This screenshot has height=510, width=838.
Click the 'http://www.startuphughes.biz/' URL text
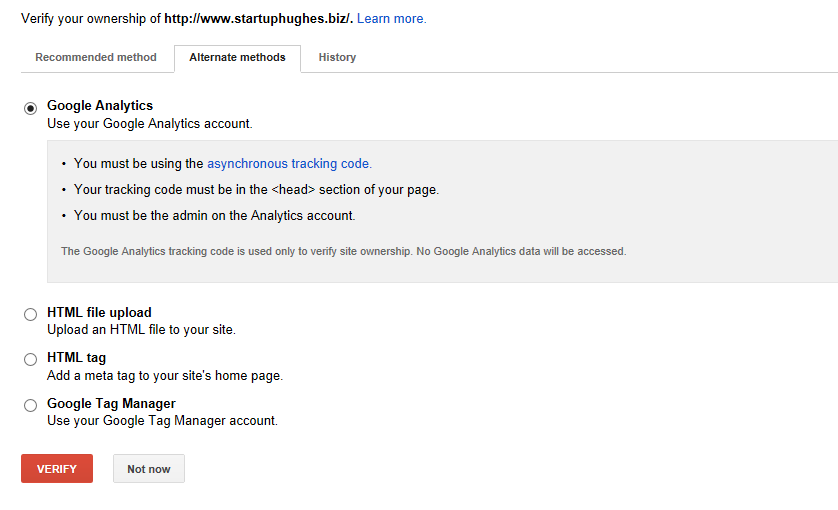click(x=258, y=19)
